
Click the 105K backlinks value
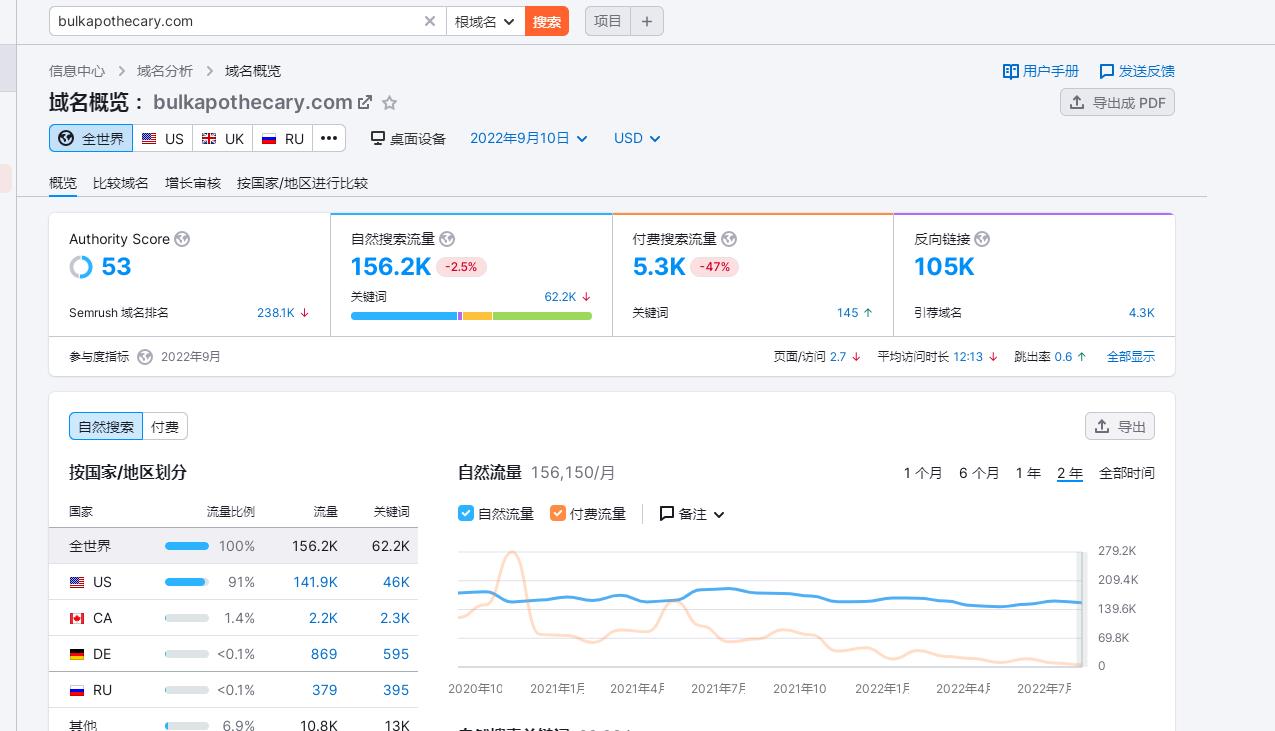pos(944,267)
